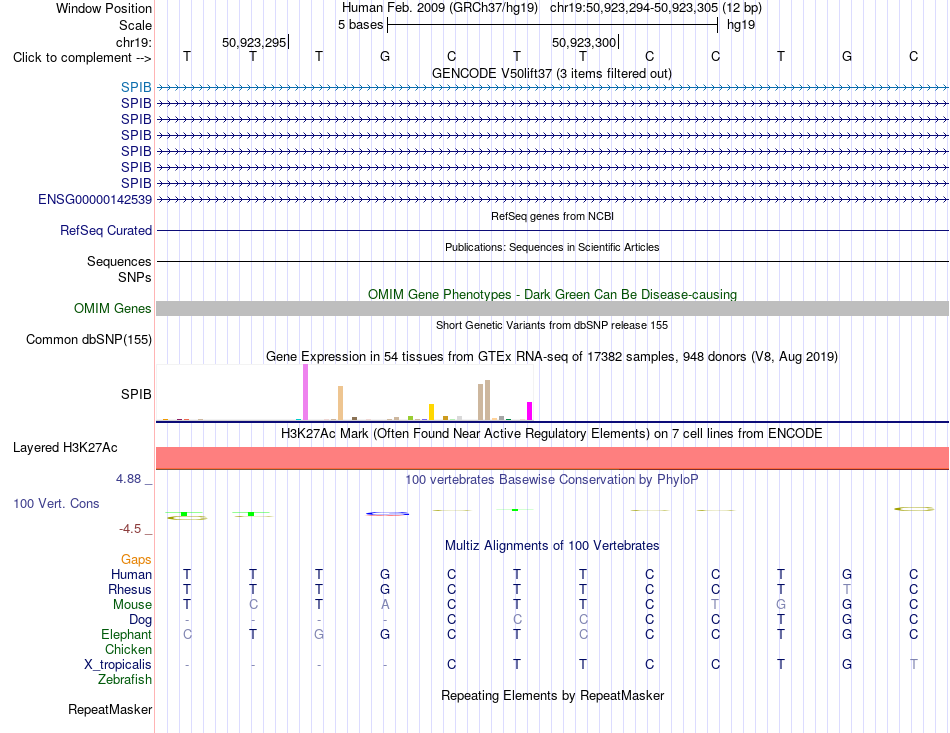This screenshot has width=950, height=733.
Task: Click the 'Click to complement -->' label
Action: [82, 58]
